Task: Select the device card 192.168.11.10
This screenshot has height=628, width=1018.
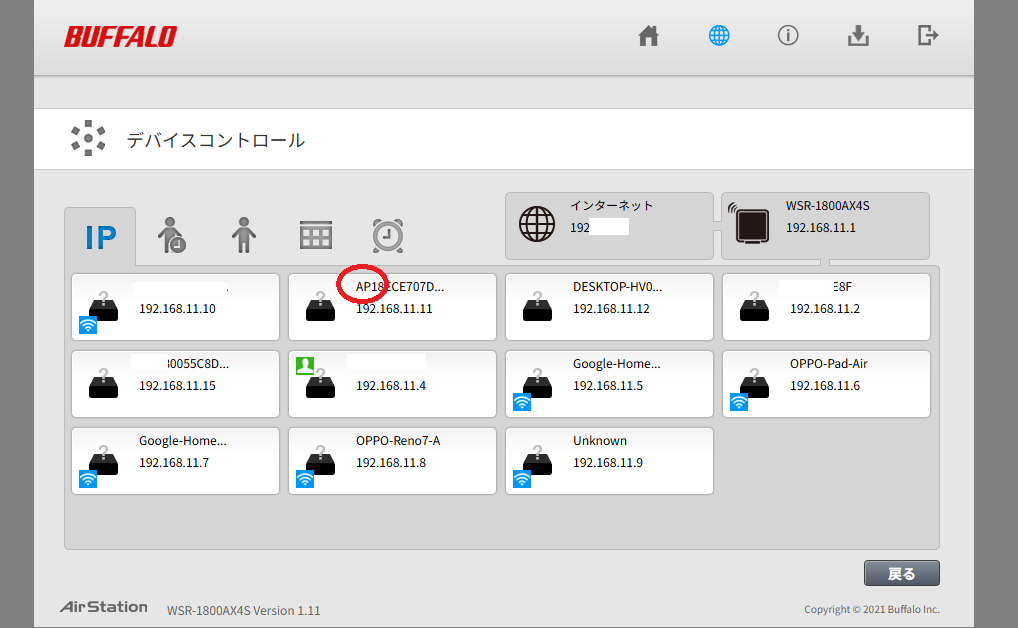Action: pos(175,307)
